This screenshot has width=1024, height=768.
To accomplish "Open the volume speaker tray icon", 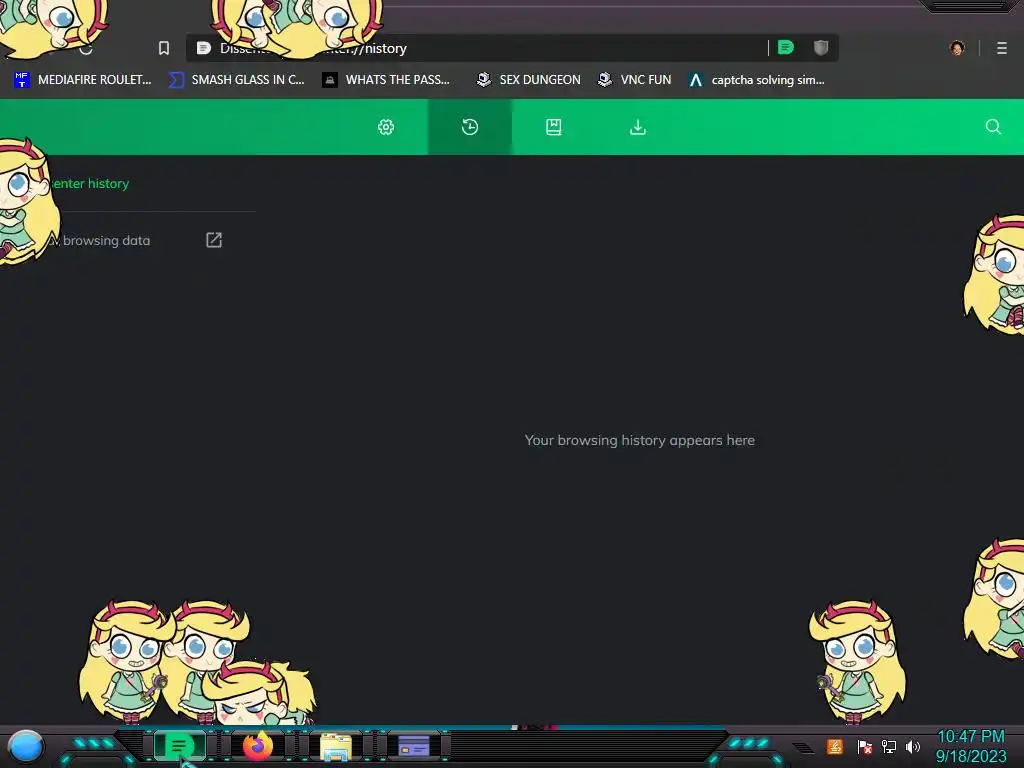I will 913,746.
